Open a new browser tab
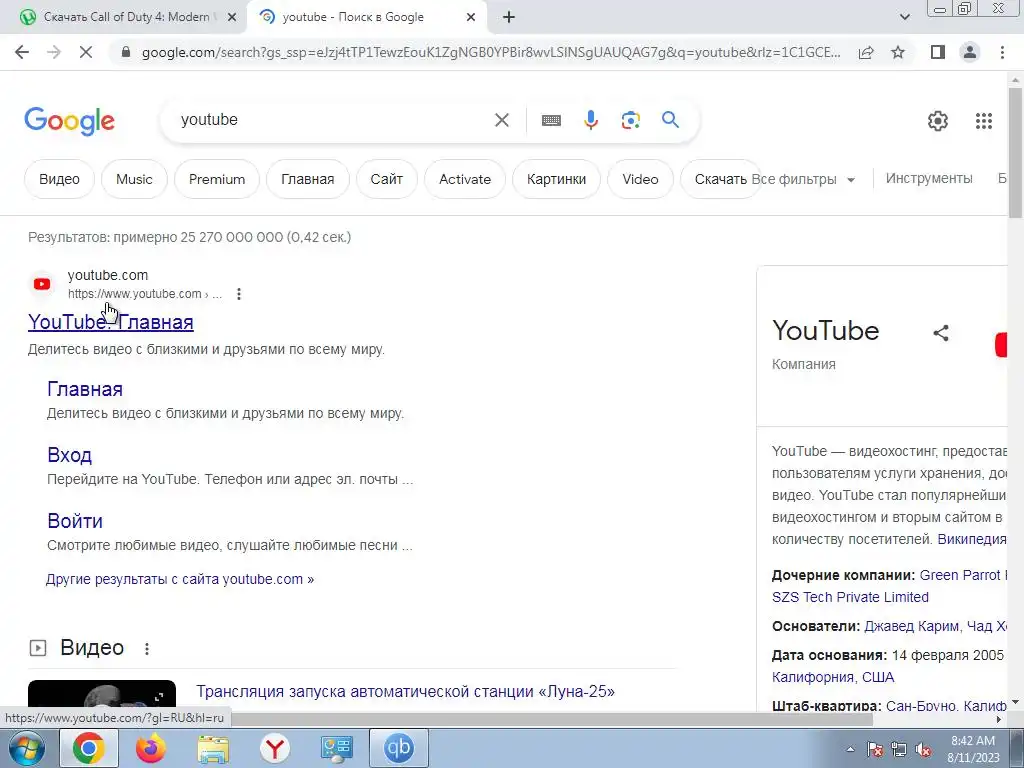The image size is (1024, 768). 509,18
